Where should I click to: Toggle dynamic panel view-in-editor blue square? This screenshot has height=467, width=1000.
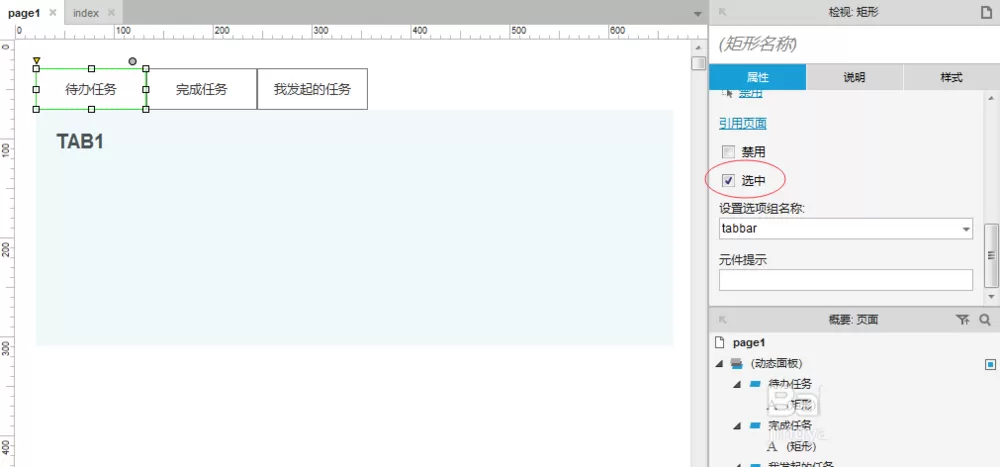[990, 364]
